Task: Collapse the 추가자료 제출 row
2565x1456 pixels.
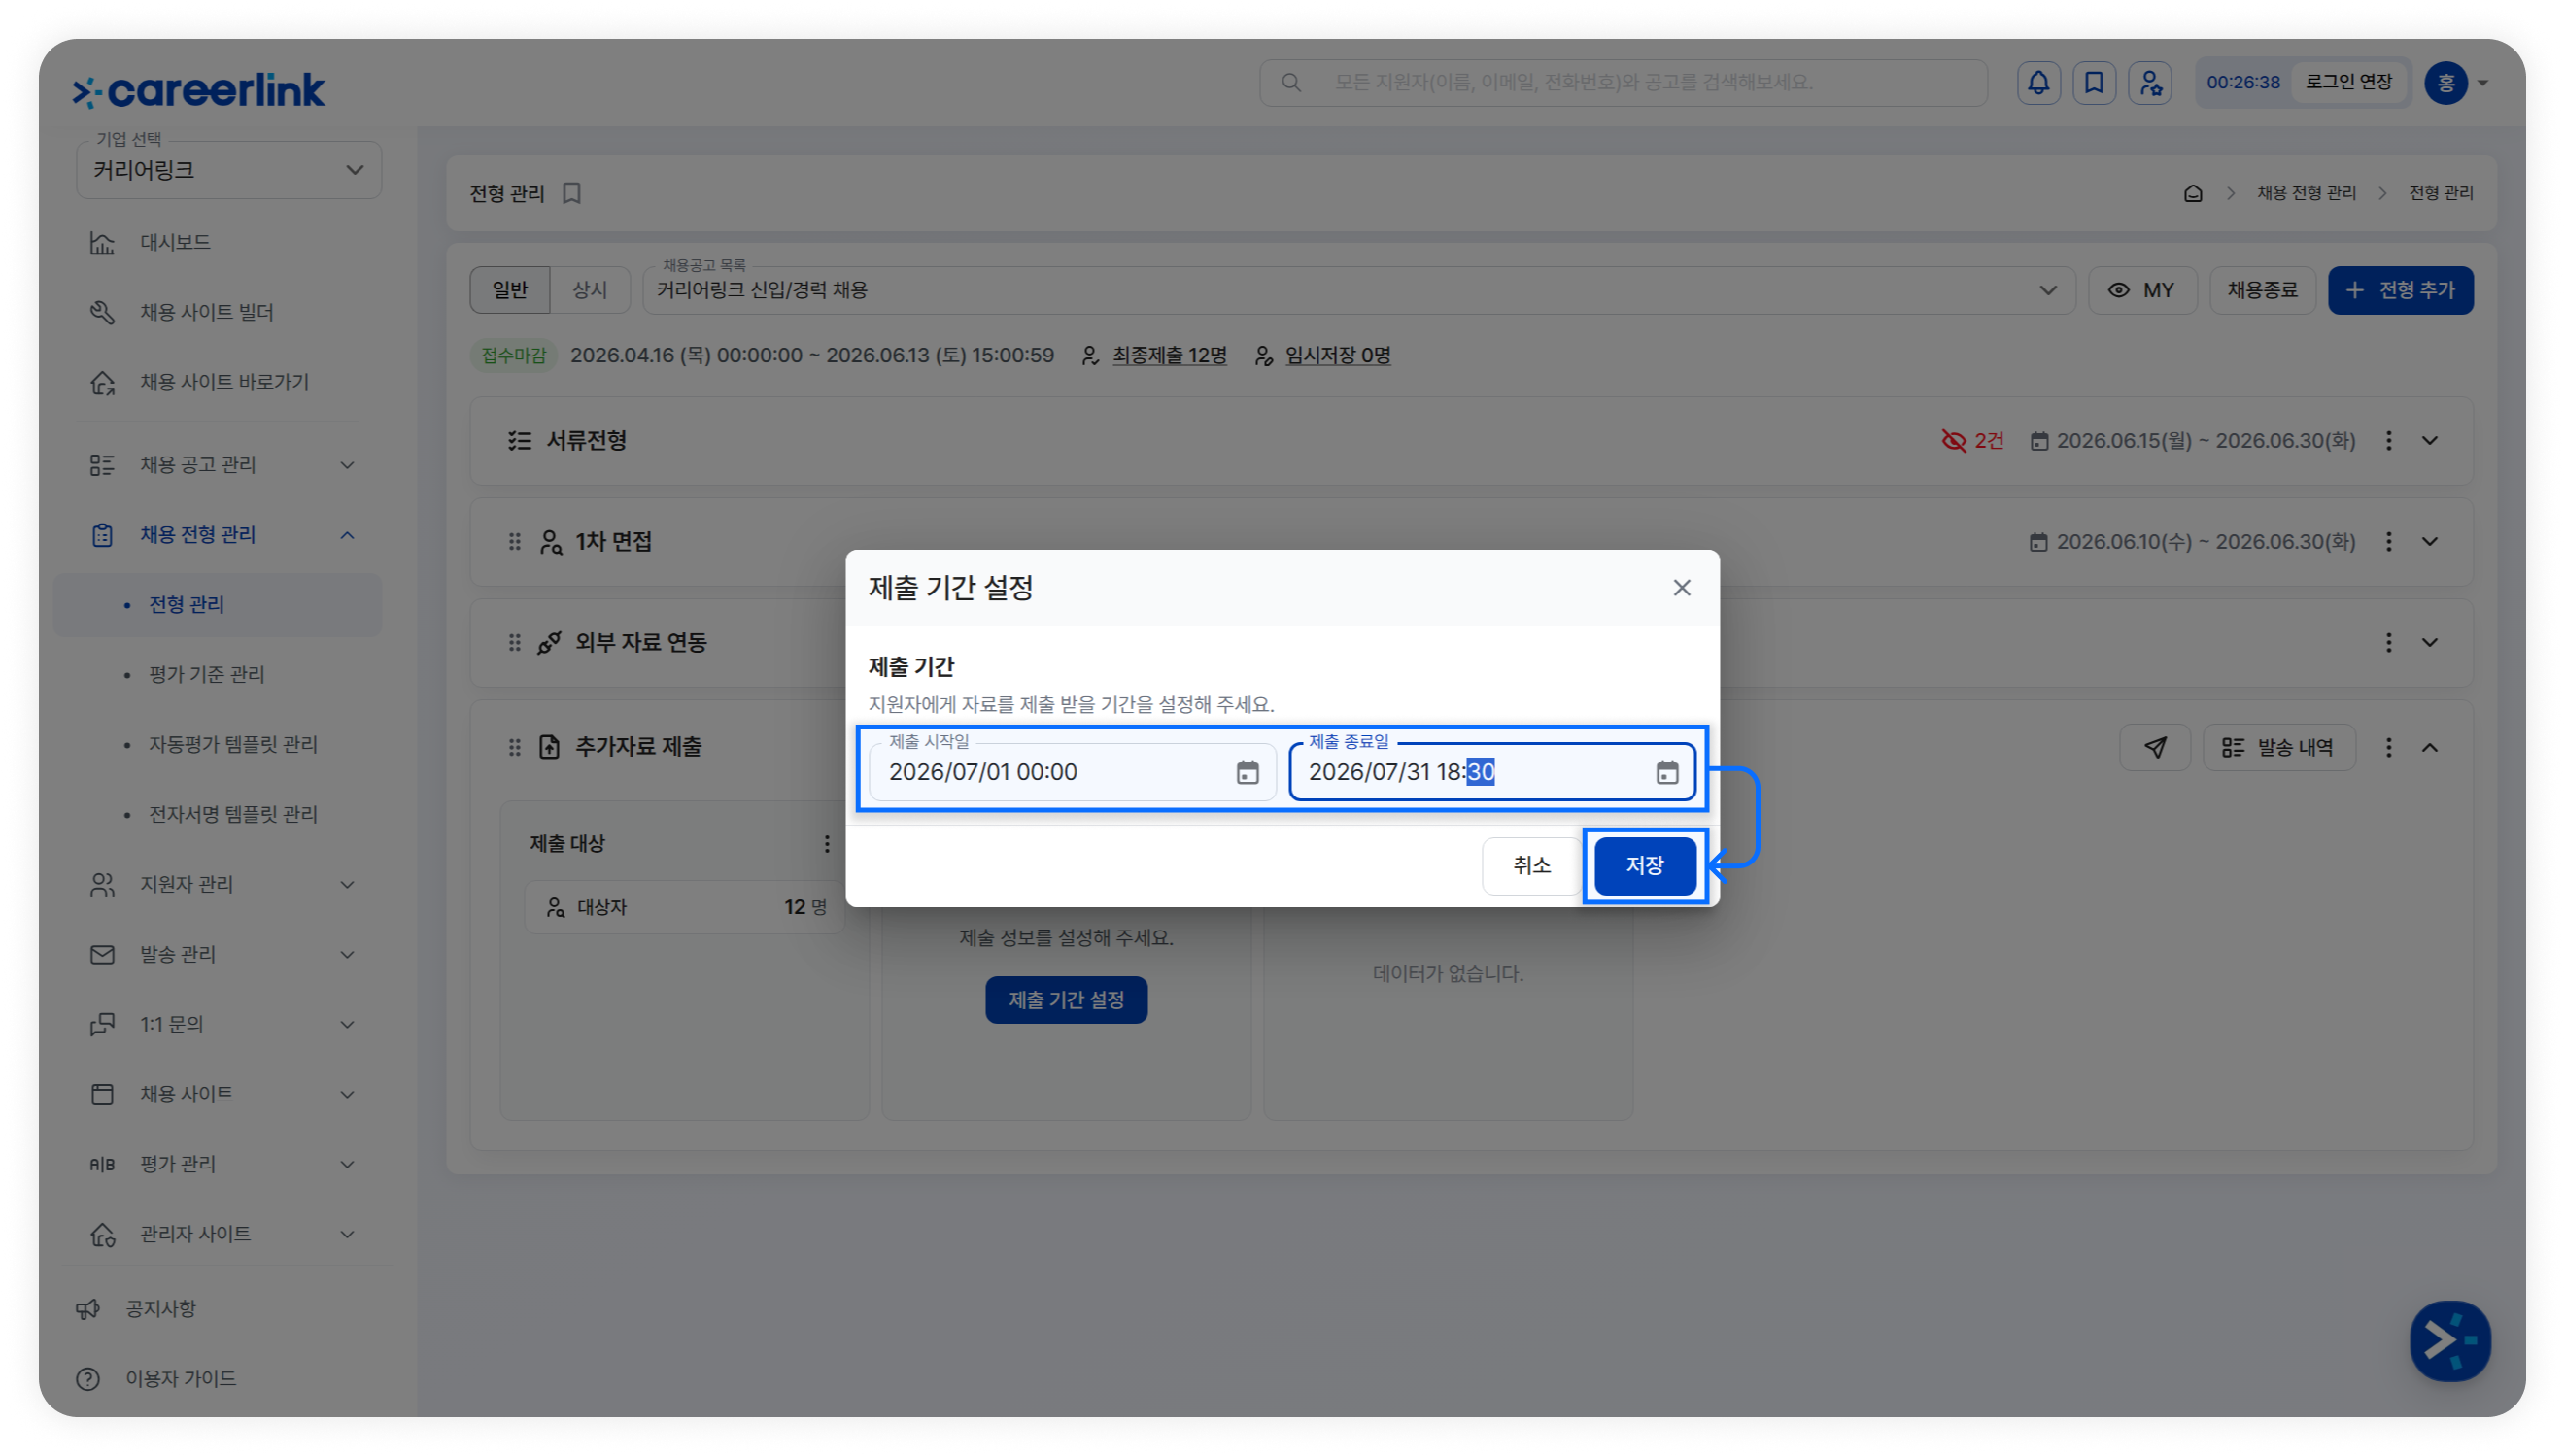Action: pyautogui.click(x=2429, y=747)
